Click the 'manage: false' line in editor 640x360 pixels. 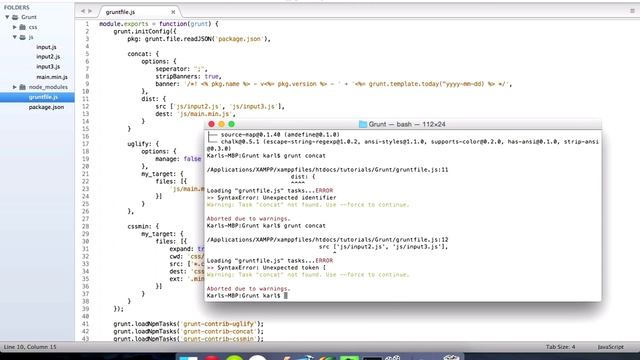(178, 159)
